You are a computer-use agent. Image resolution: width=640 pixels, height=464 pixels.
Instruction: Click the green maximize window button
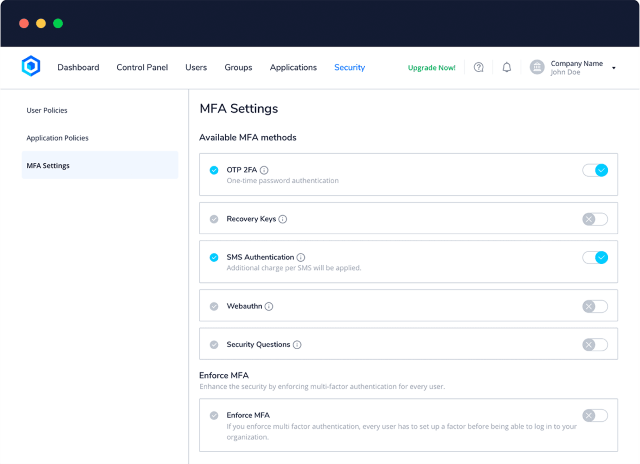tap(58, 23)
